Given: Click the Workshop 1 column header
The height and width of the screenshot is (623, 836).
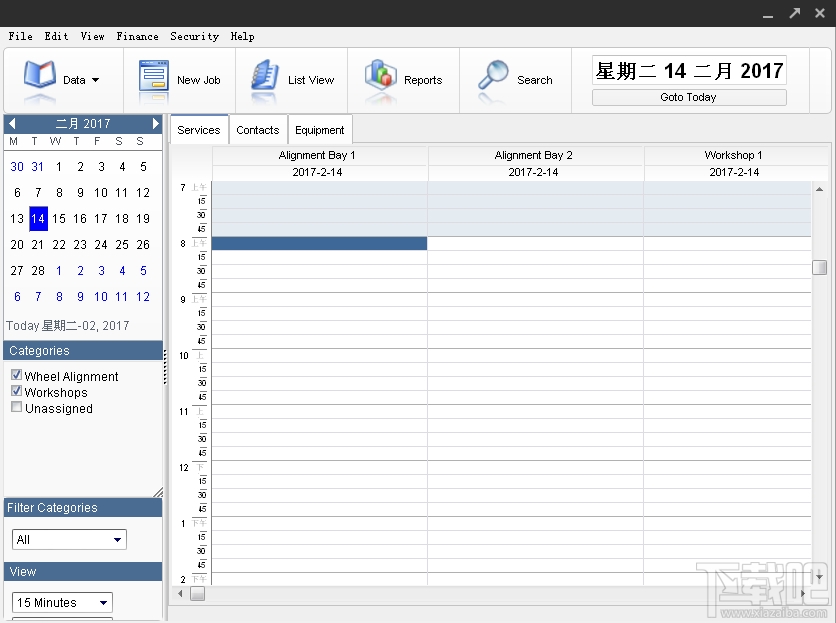Looking at the screenshot, I should pyautogui.click(x=734, y=155).
